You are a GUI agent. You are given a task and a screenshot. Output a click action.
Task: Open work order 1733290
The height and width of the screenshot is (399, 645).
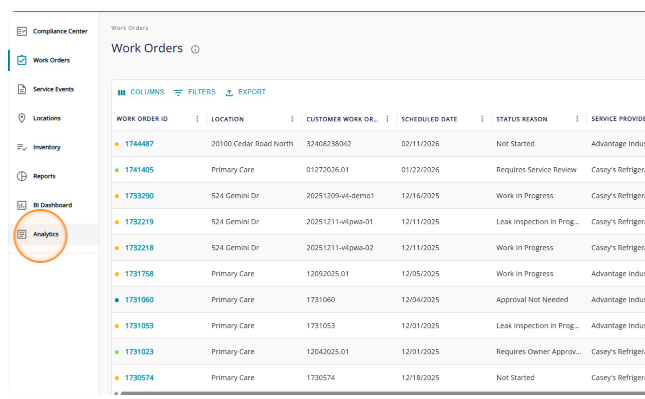pyautogui.click(x=139, y=196)
